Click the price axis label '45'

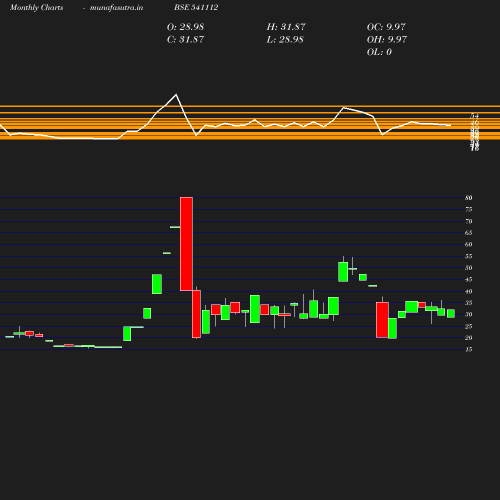[469, 279]
